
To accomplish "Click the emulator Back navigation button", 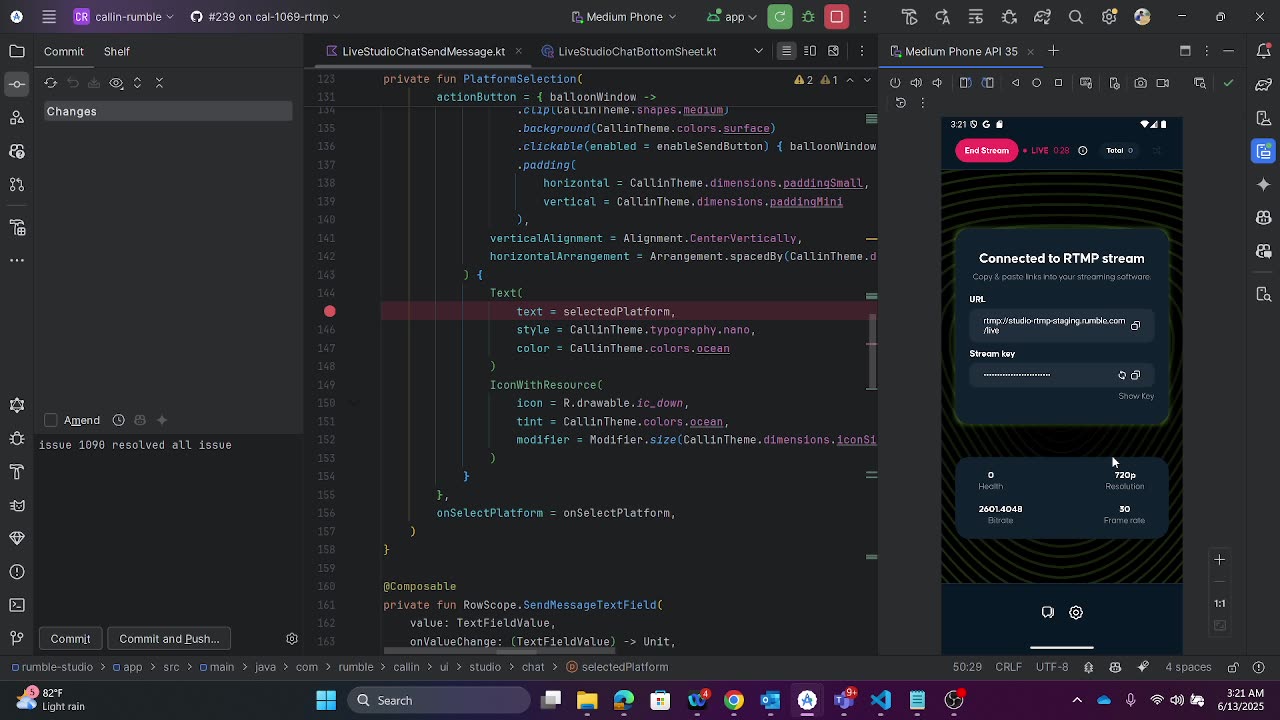I will click(x=1016, y=83).
